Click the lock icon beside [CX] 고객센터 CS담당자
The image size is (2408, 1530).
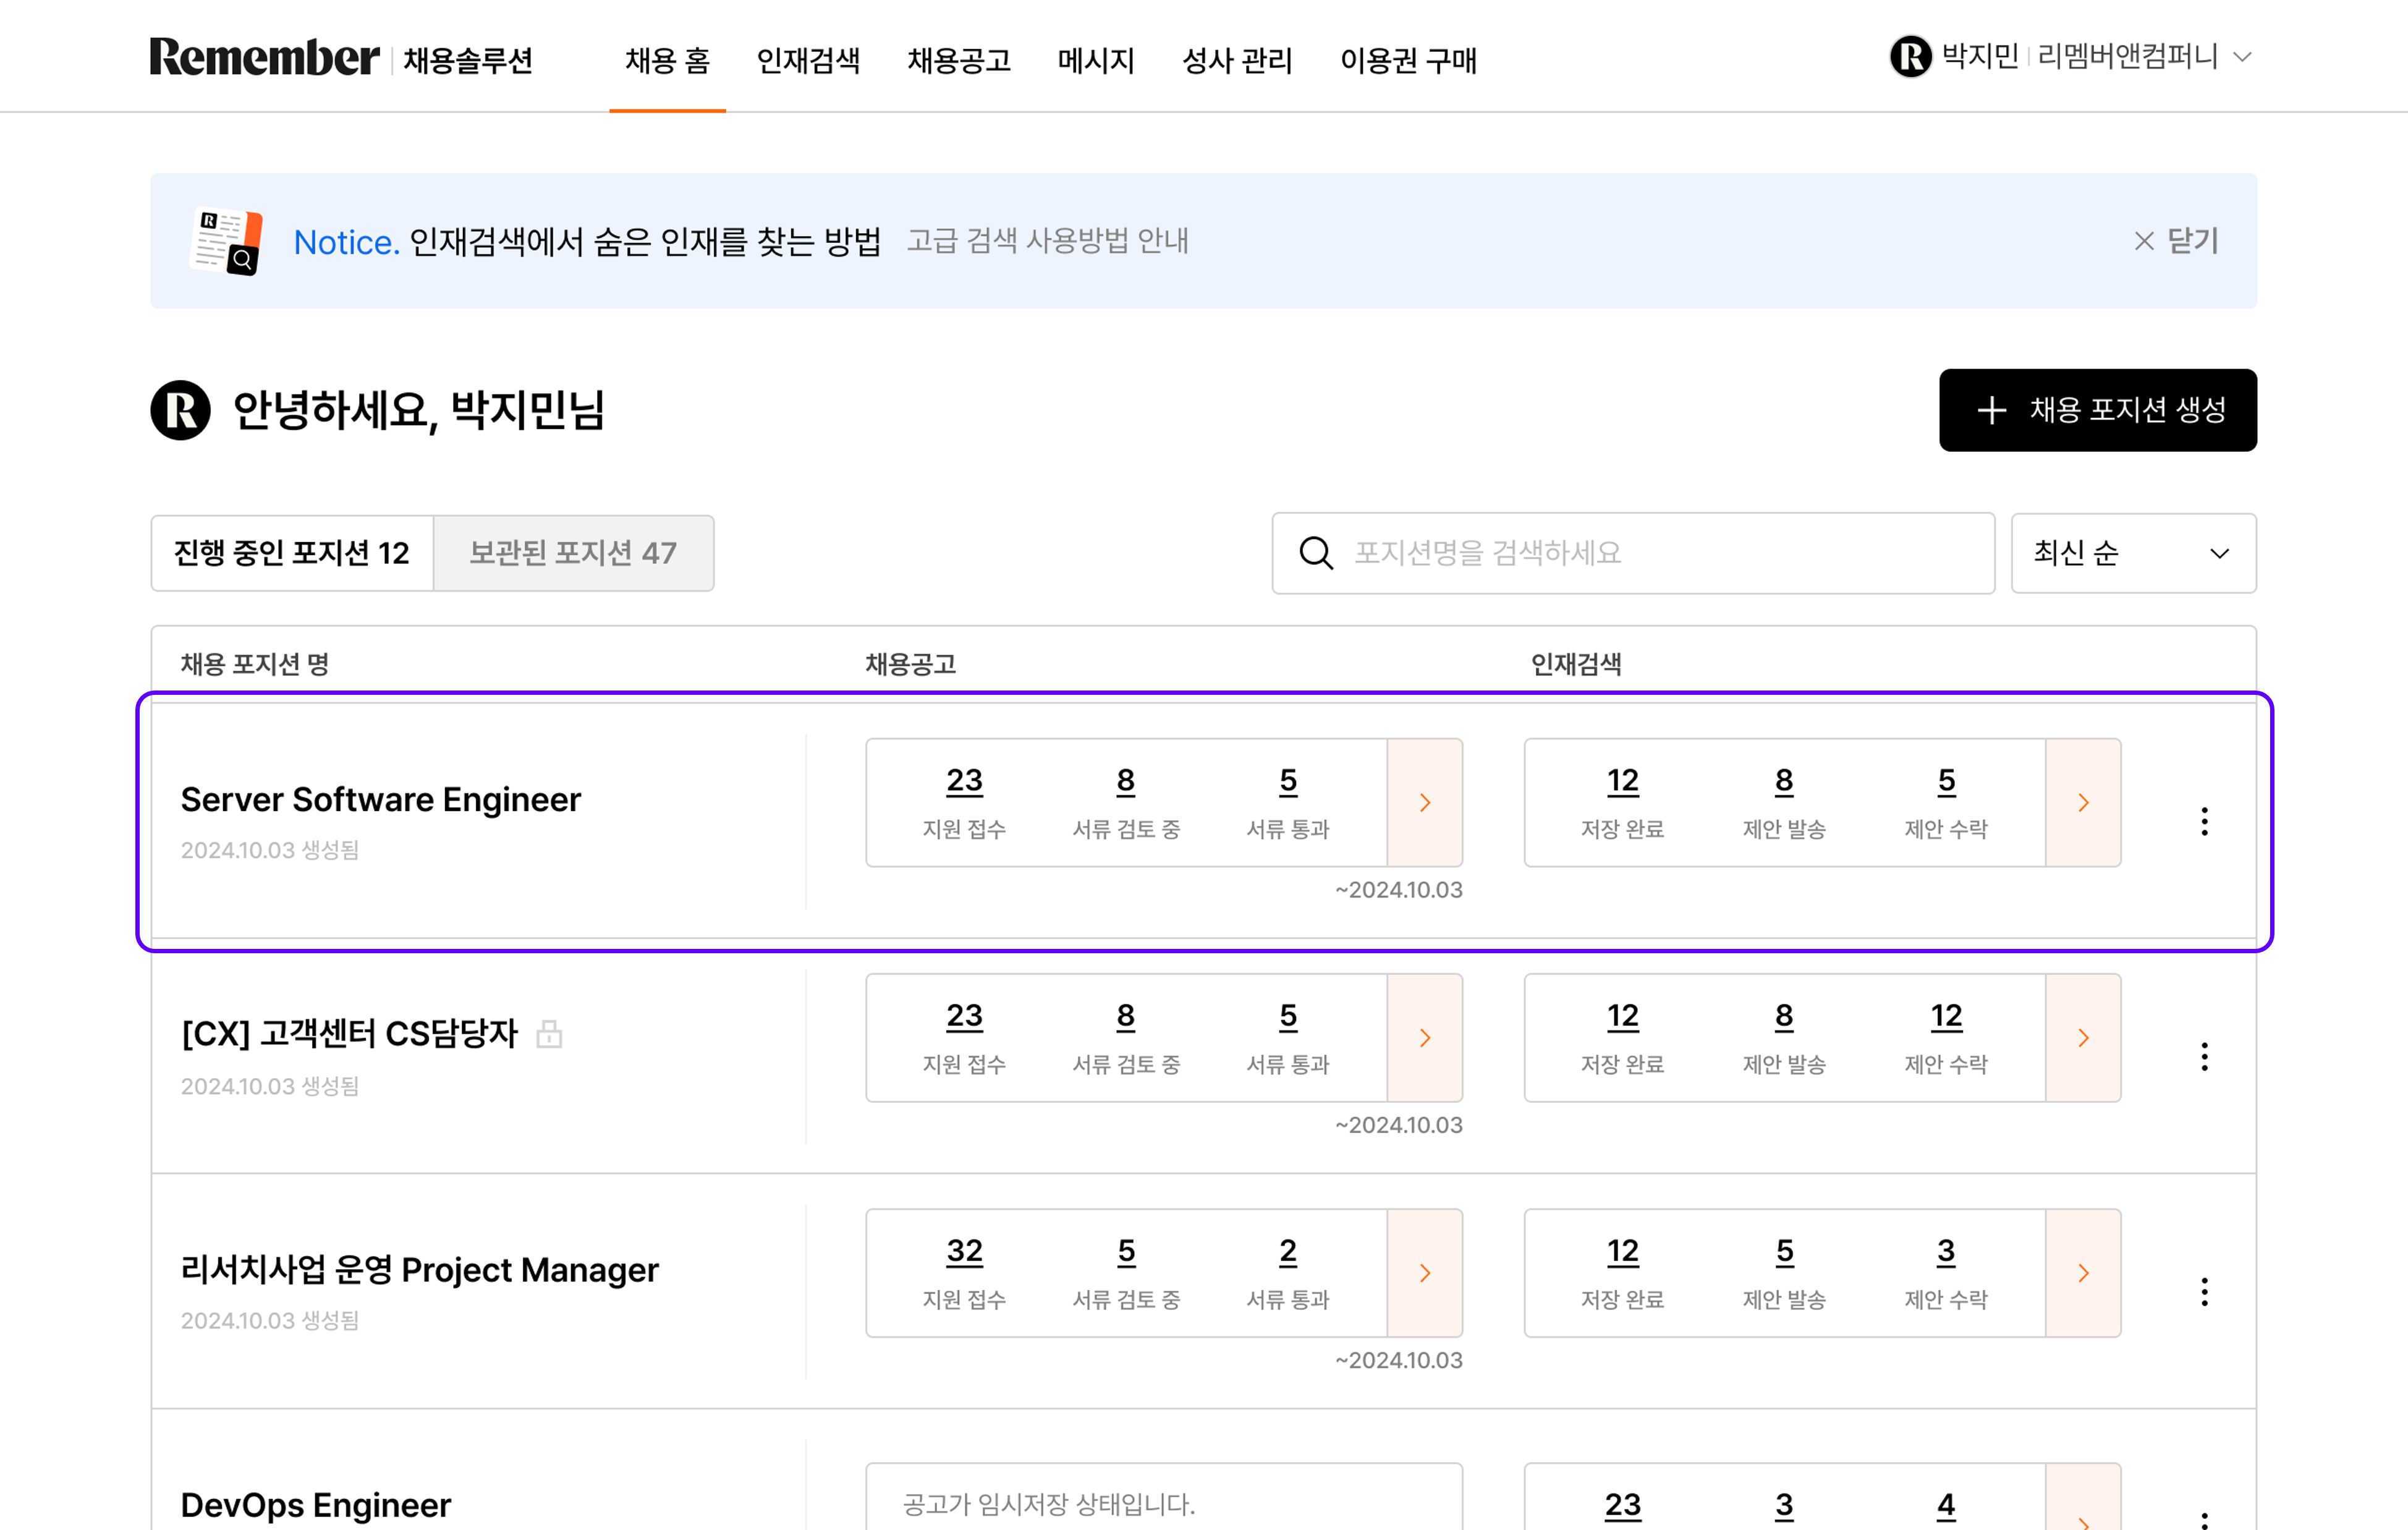[550, 1035]
